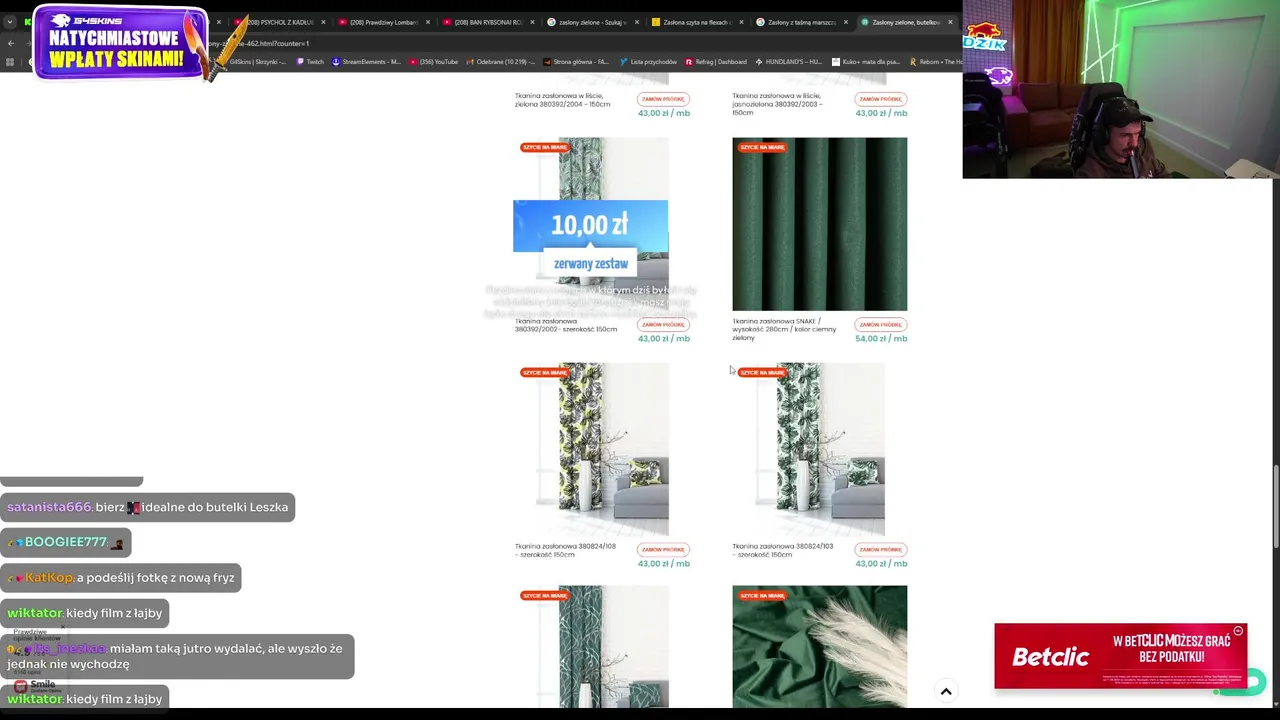Viewport: 1280px width, 720px height.
Task: Open the dark green SNAKE curtain thumbnail
Action: [x=819, y=224]
